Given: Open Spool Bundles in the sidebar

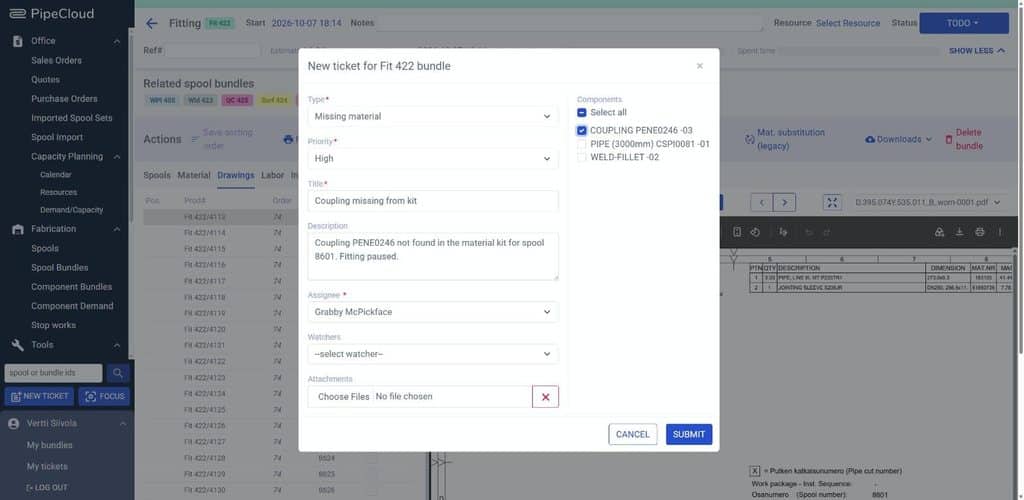Looking at the screenshot, I should [x=59, y=268].
